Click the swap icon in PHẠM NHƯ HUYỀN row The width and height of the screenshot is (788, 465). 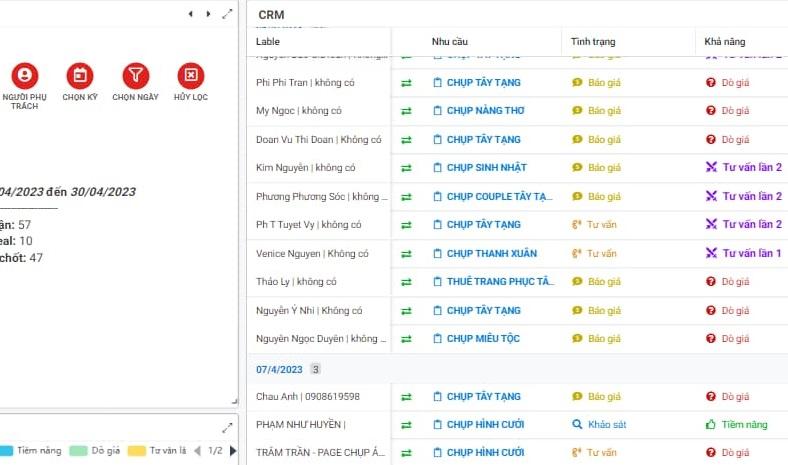(406, 425)
